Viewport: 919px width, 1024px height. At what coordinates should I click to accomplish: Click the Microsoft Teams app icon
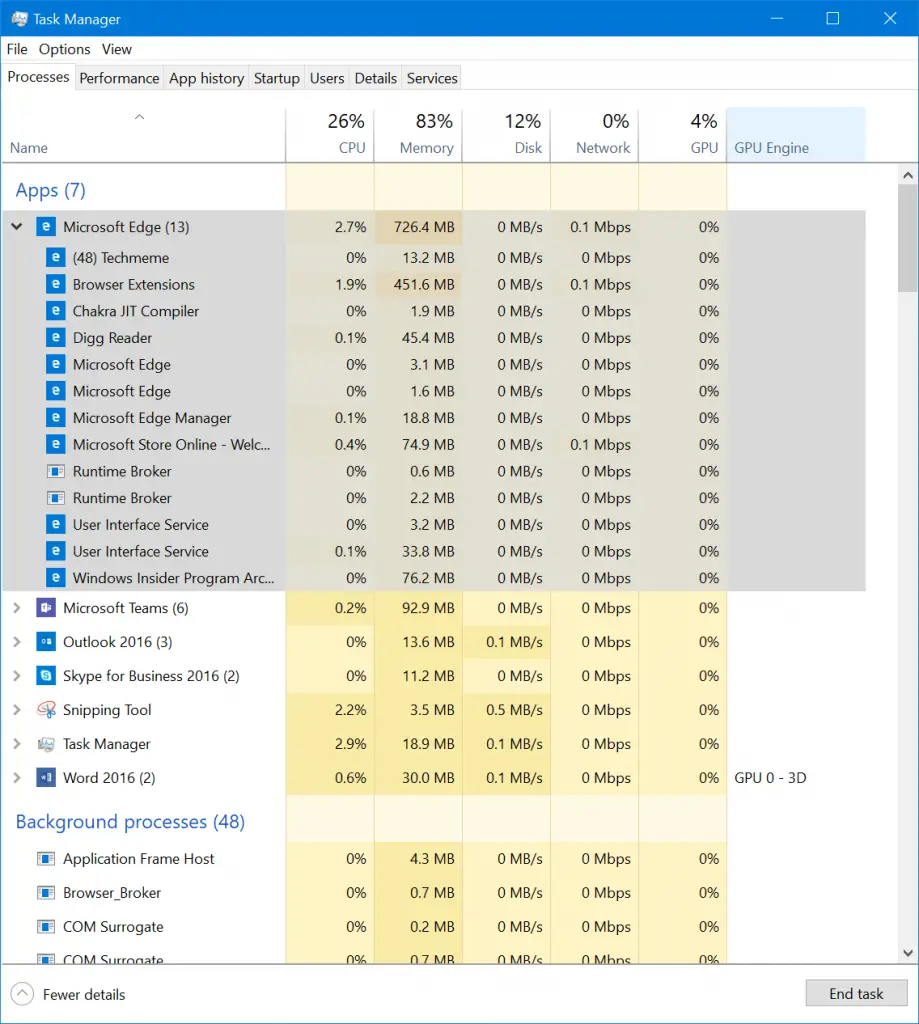45,608
